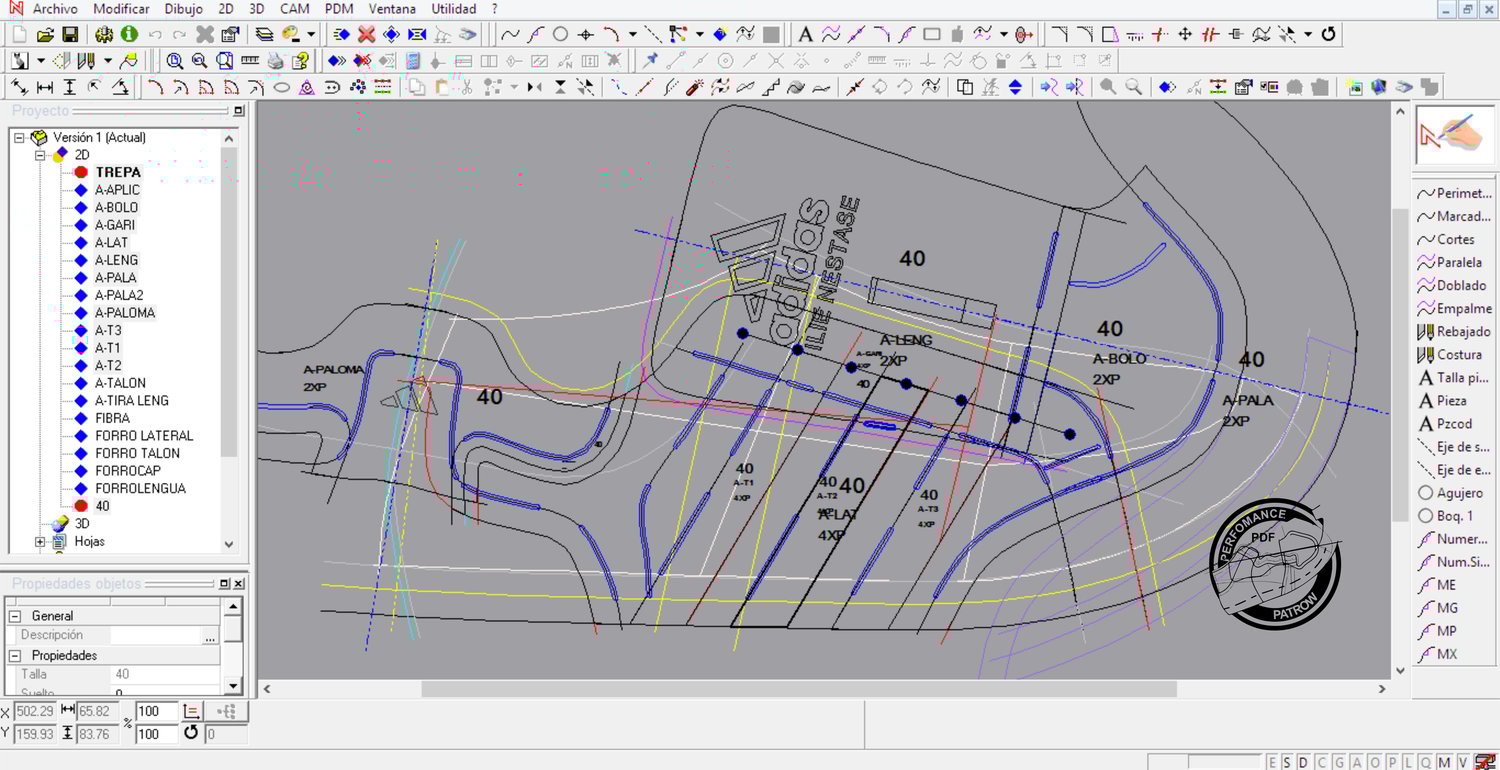Select A-LENG piece in project tree
Image resolution: width=1500 pixels, height=770 pixels.
pos(116,260)
